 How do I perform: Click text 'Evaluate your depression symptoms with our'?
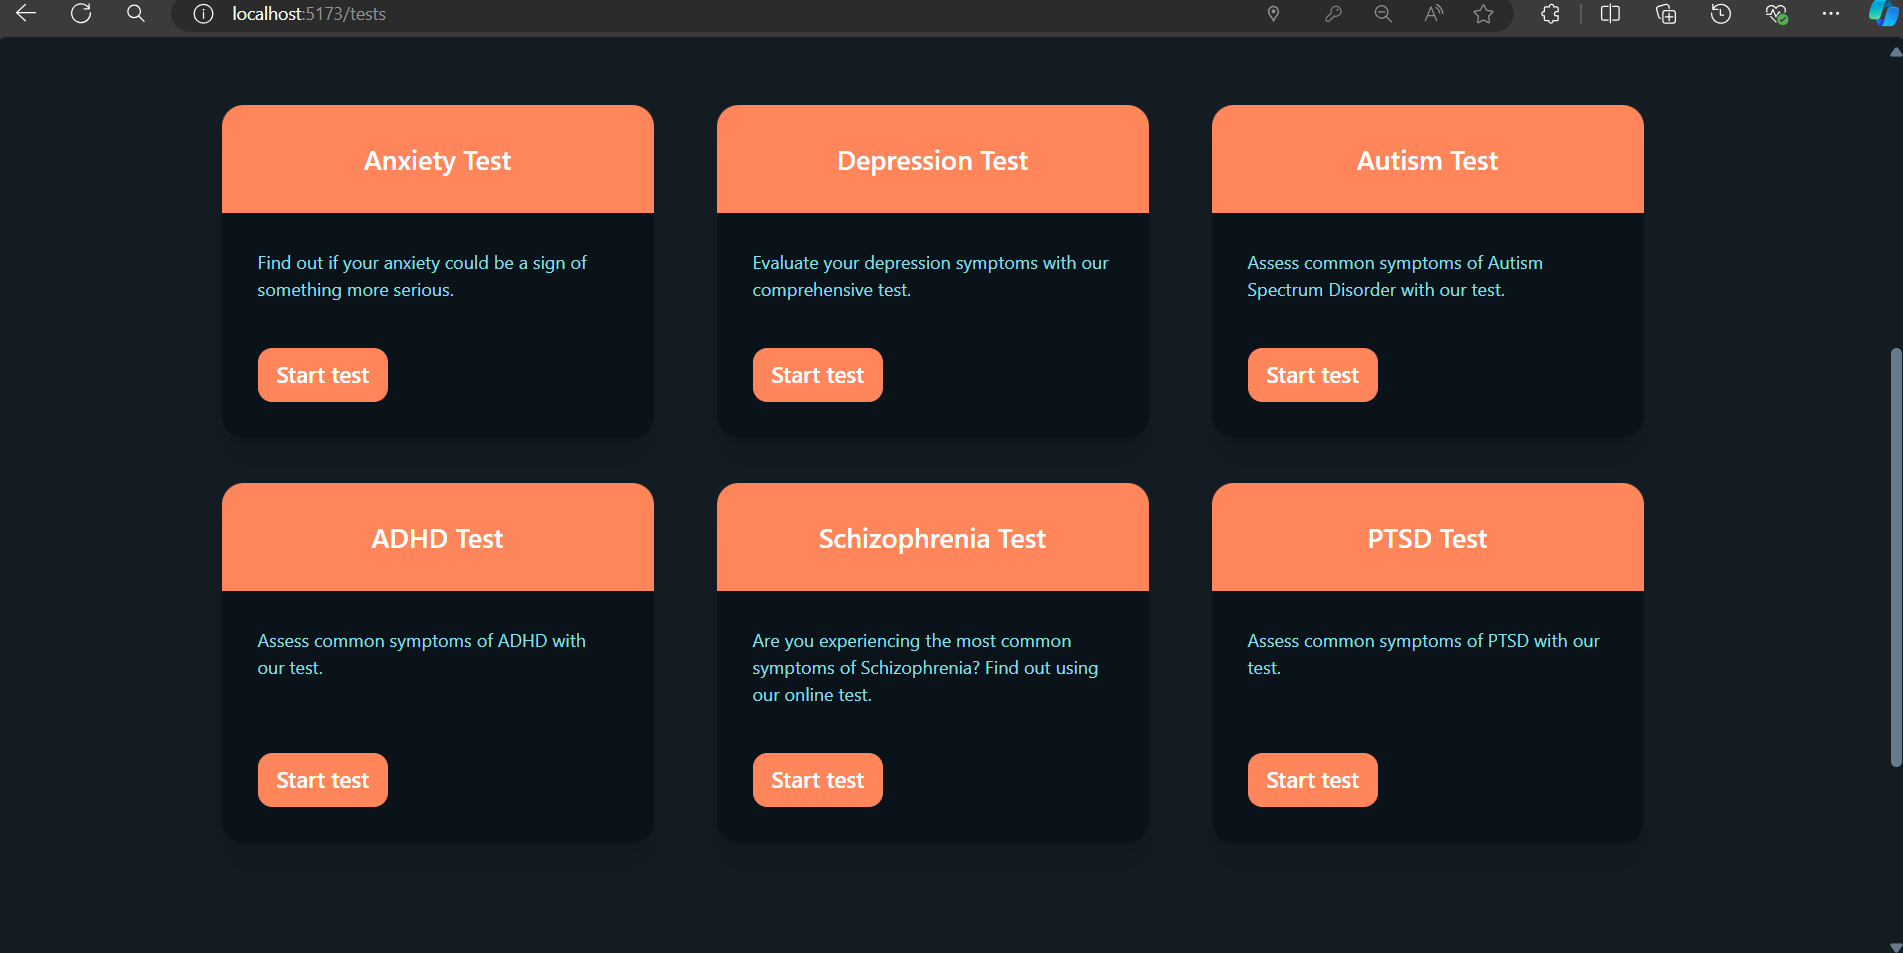click(930, 263)
